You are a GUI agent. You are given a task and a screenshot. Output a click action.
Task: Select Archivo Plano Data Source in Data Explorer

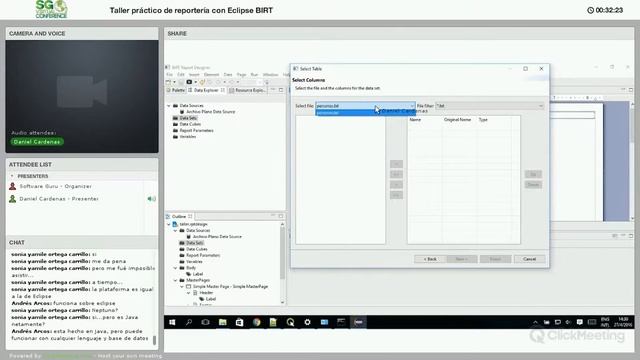pyautogui.click(x=210, y=112)
